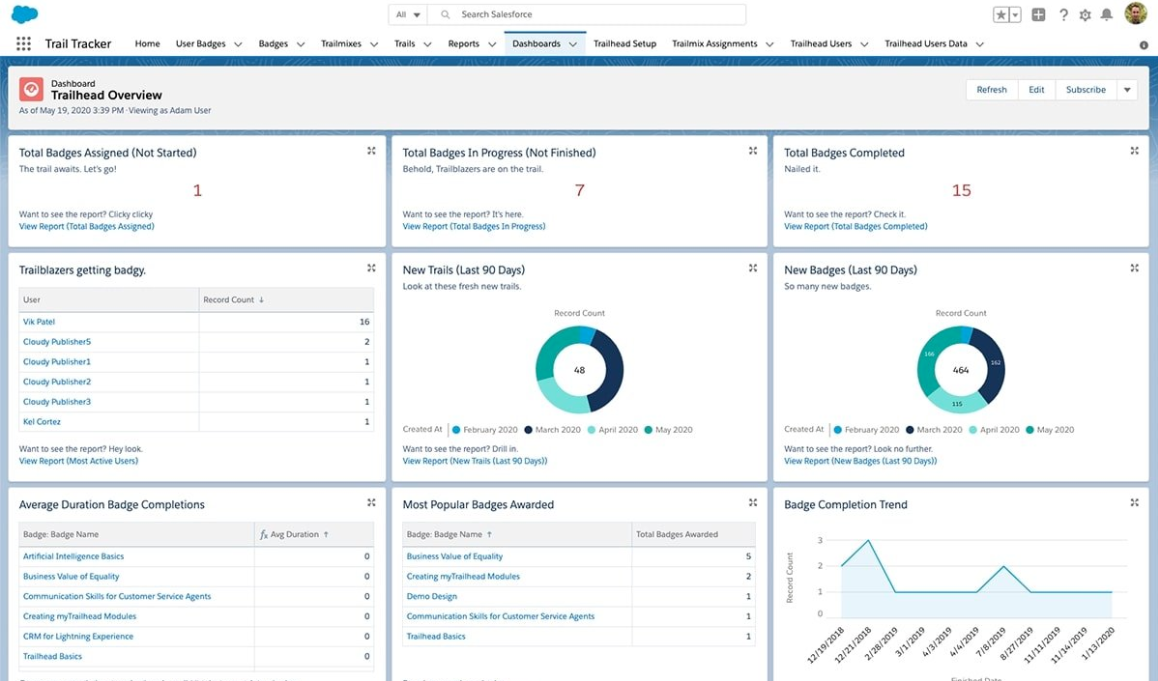Expand Average Duration Badge Completions widget

click(x=371, y=502)
